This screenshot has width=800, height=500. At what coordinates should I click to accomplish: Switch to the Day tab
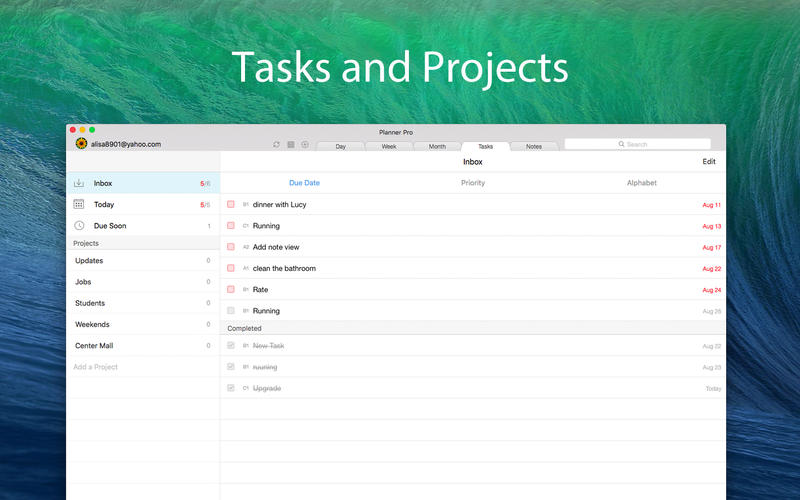(341, 146)
